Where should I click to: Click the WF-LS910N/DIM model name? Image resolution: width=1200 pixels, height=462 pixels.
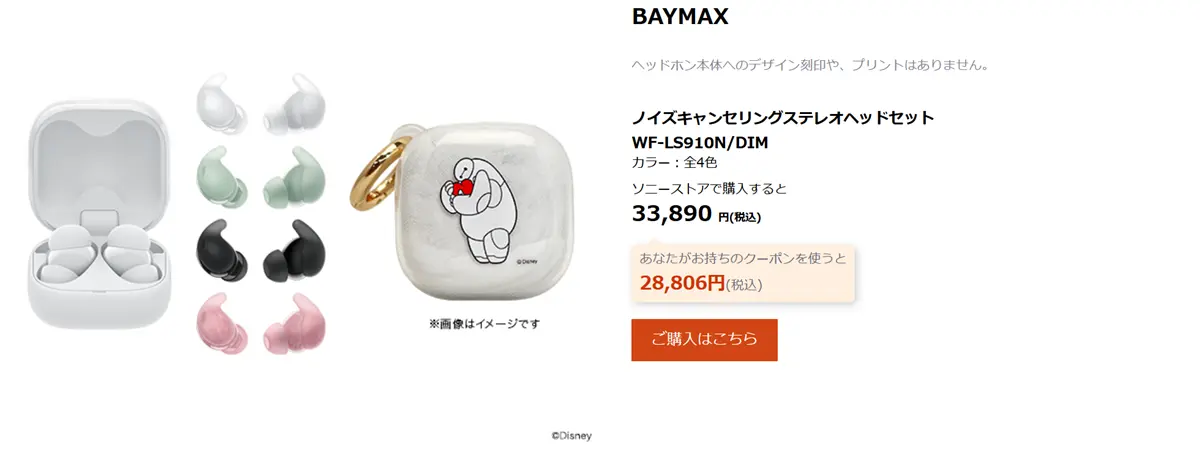[x=700, y=142]
